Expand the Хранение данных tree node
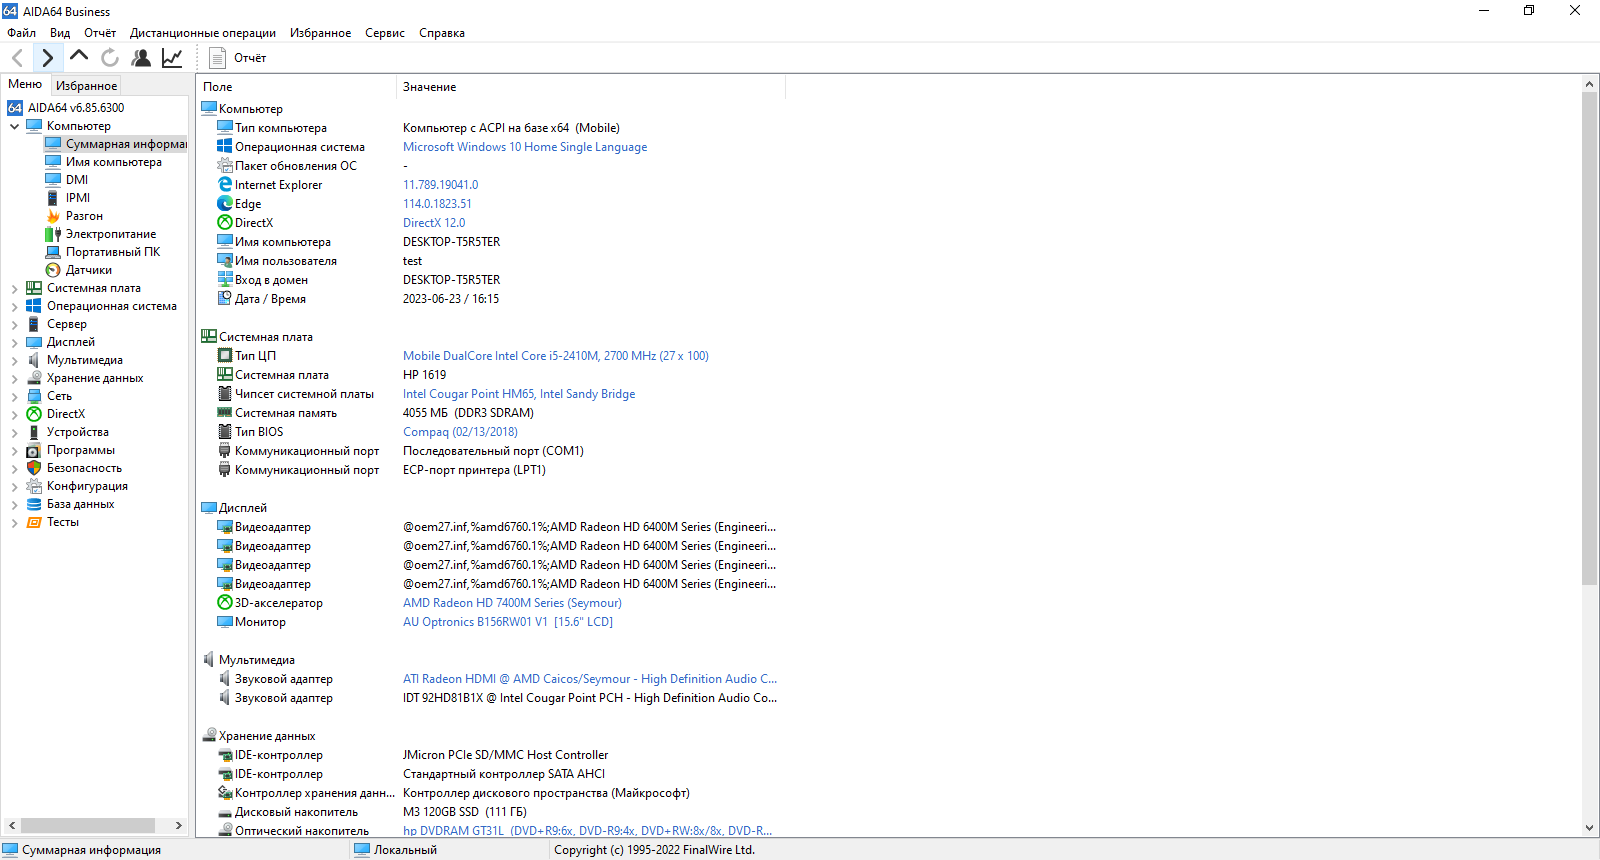Screen dimensions: 1600x860 (14, 378)
